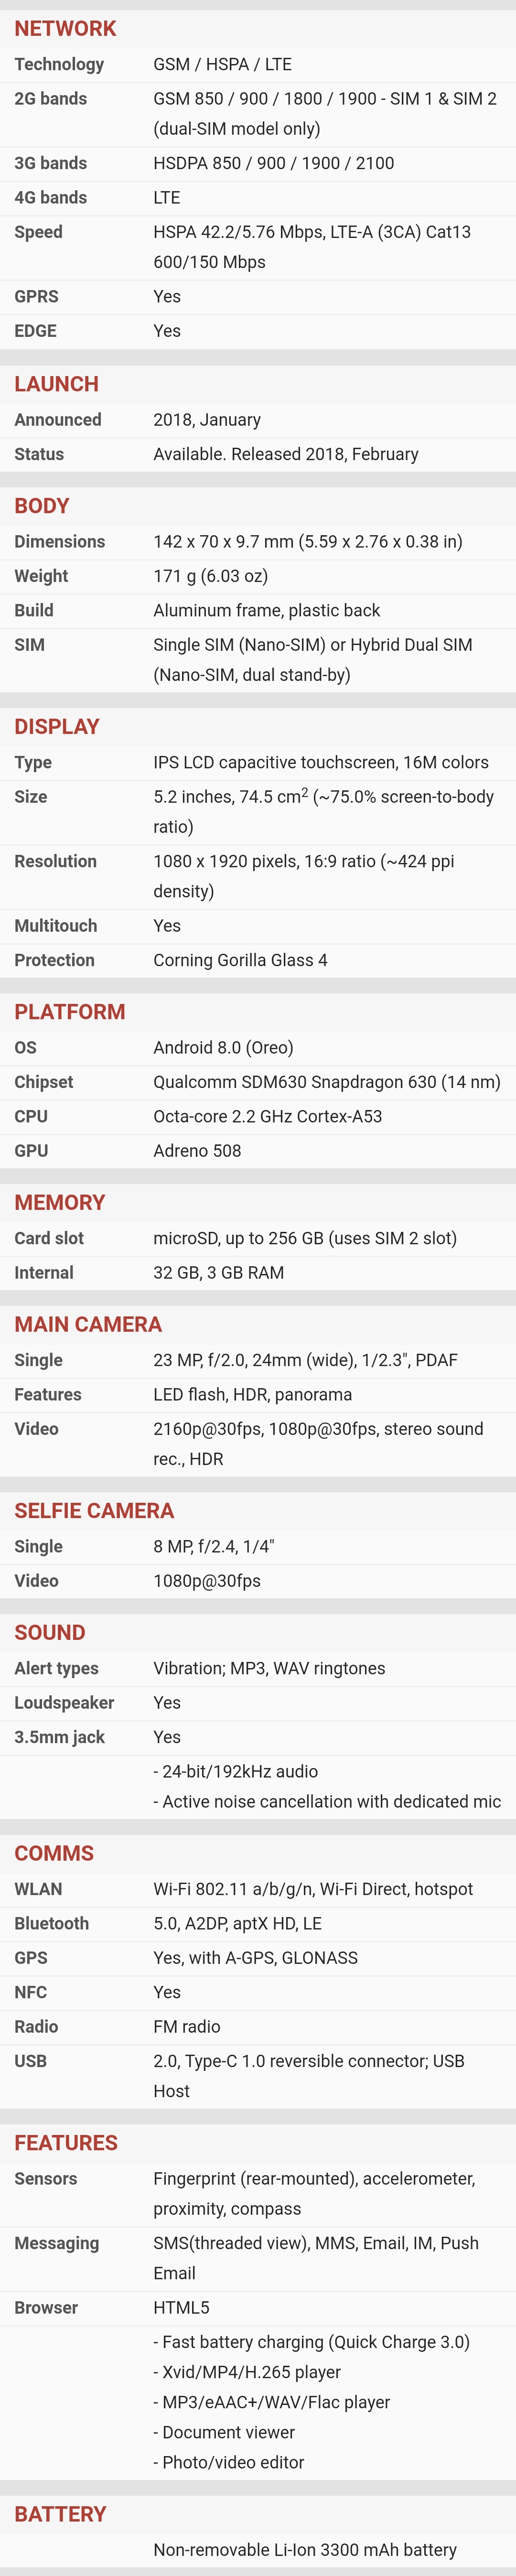Click the Speed label in Network
The height and width of the screenshot is (2576, 516).
click(38, 232)
